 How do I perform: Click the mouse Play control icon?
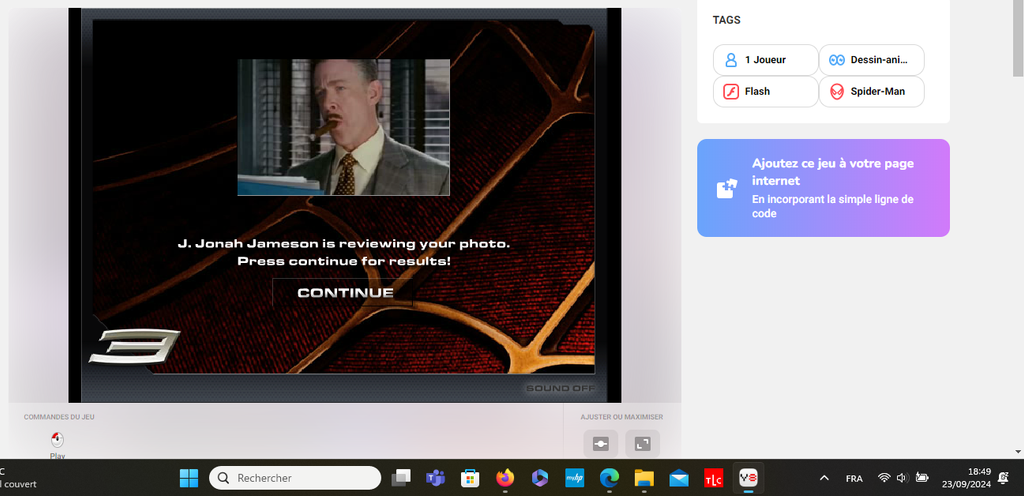tap(57, 440)
